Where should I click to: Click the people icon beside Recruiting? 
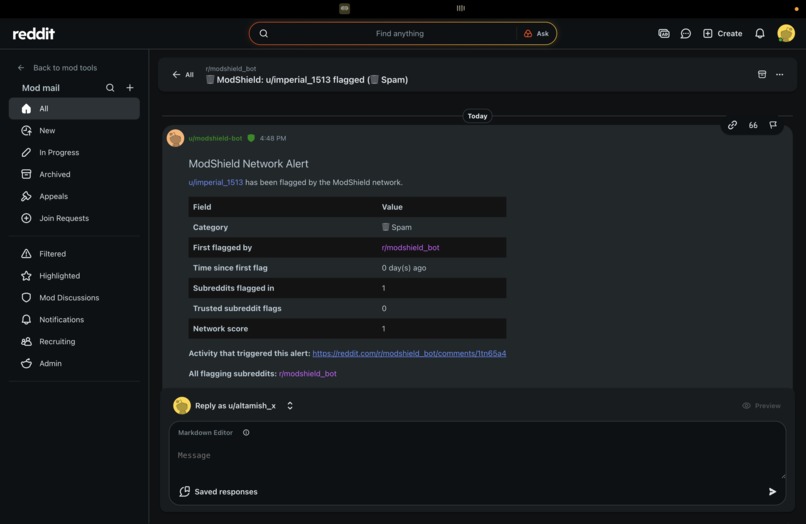click(26, 341)
